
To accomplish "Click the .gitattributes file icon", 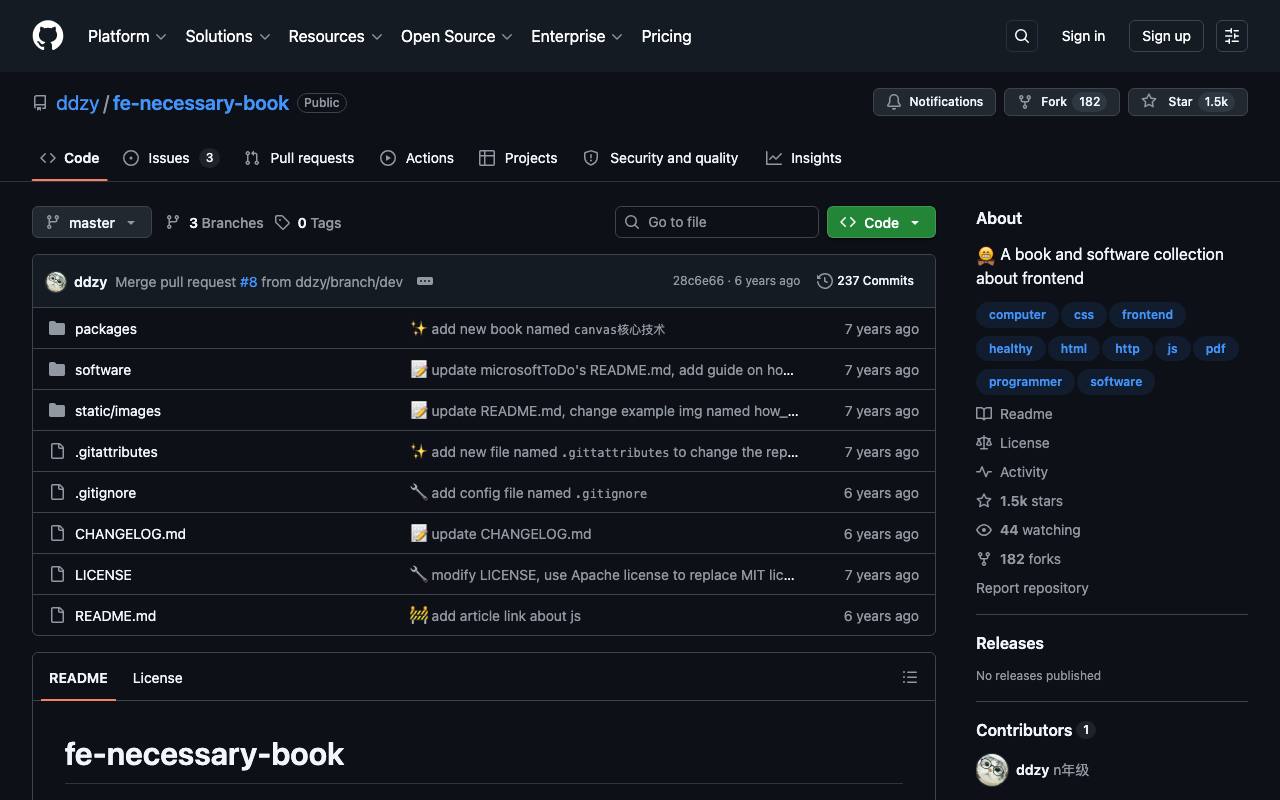I will pyautogui.click(x=57, y=452).
